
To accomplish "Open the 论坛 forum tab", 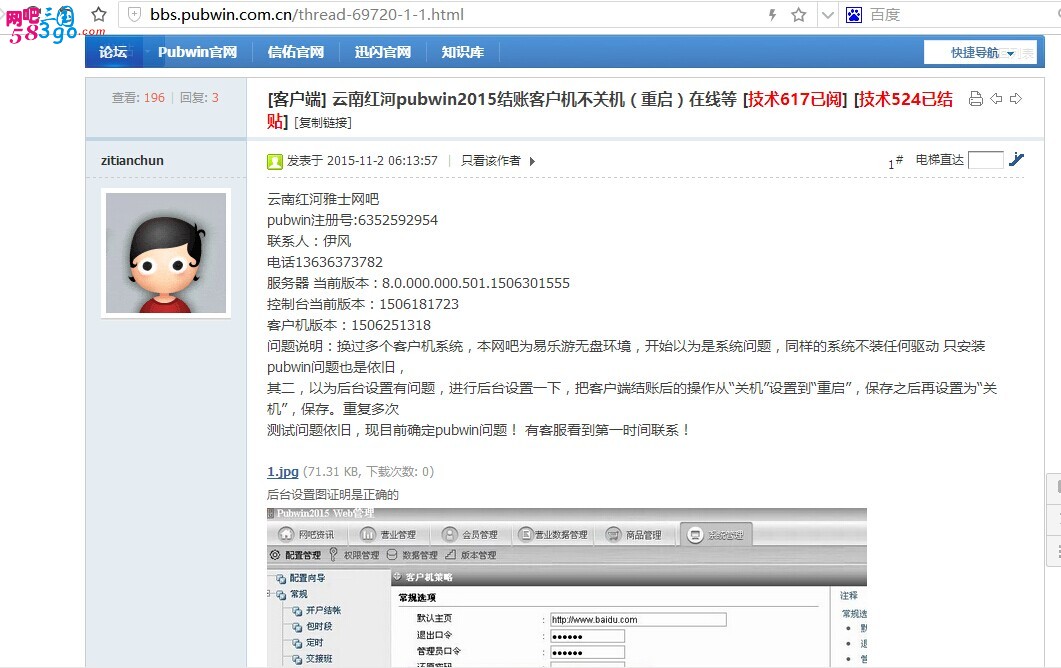I will (113, 52).
